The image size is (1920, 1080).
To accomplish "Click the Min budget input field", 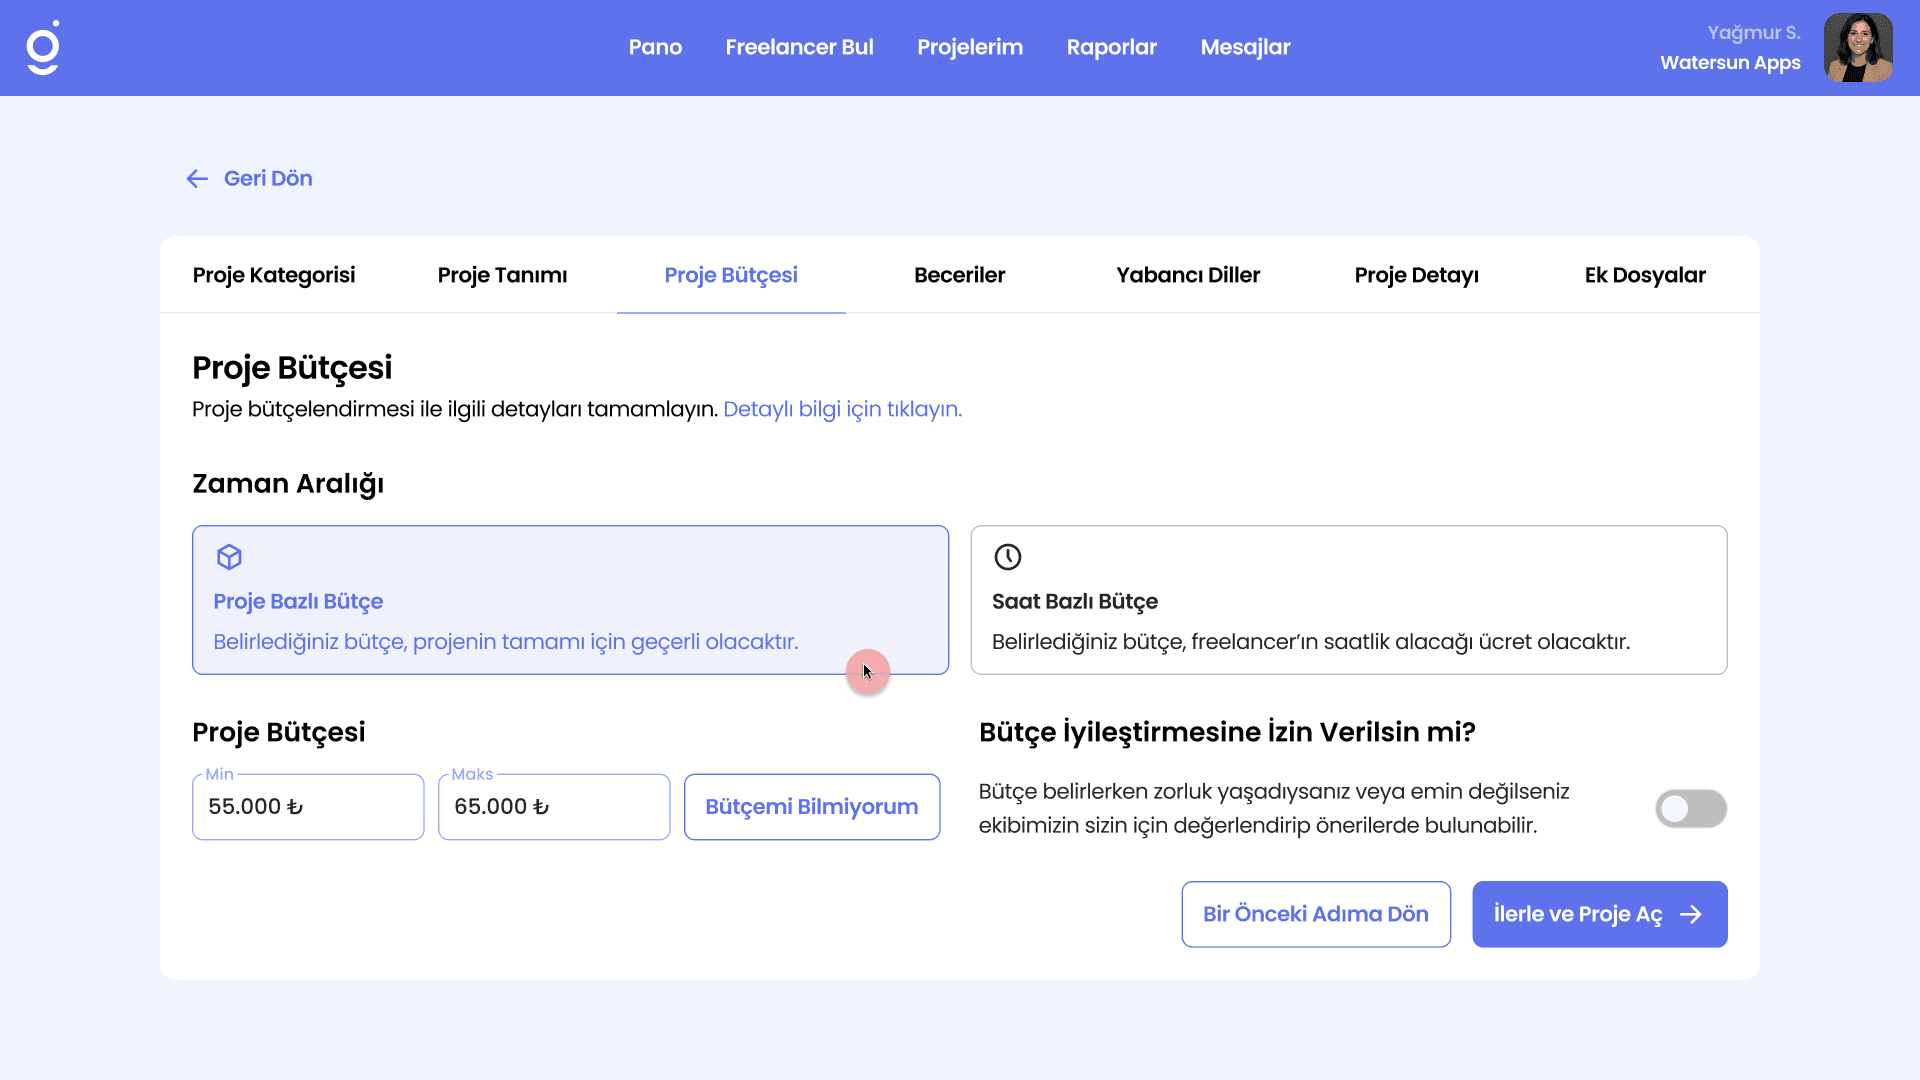I will tap(308, 807).
